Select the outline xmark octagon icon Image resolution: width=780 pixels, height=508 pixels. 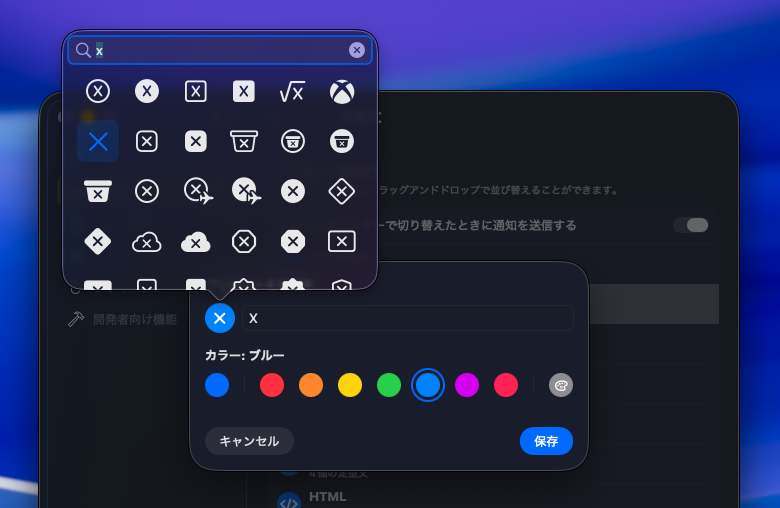click(x=244, y=242)
